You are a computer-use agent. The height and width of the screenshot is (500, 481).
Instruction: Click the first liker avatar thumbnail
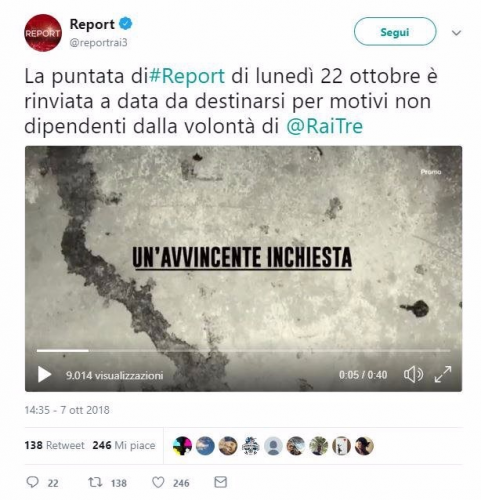[182, 446]
